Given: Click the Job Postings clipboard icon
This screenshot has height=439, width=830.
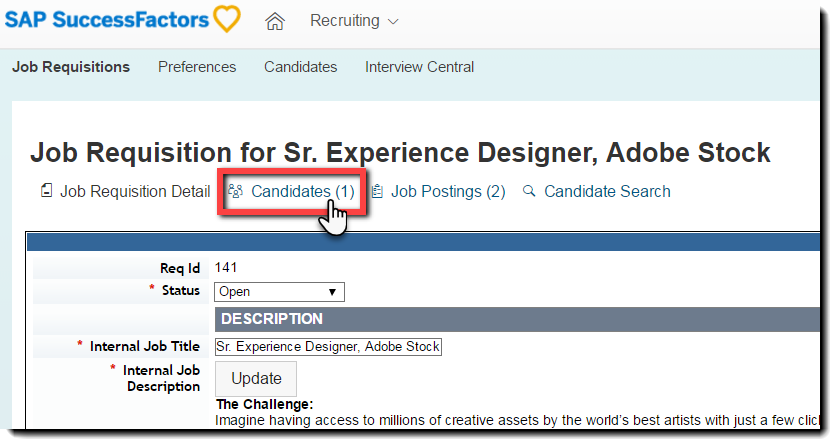Looking at the screenshot, I should (377, 191).
